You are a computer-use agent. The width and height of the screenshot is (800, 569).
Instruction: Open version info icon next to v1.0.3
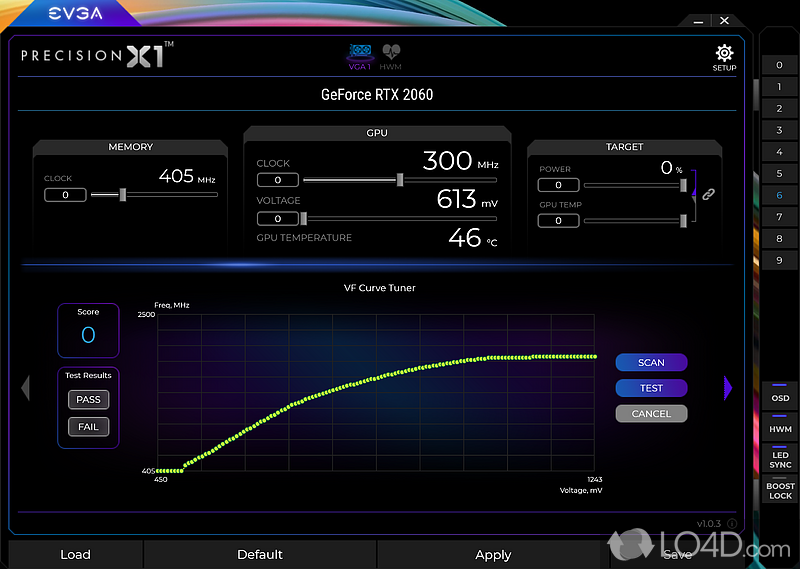[732, 523]
